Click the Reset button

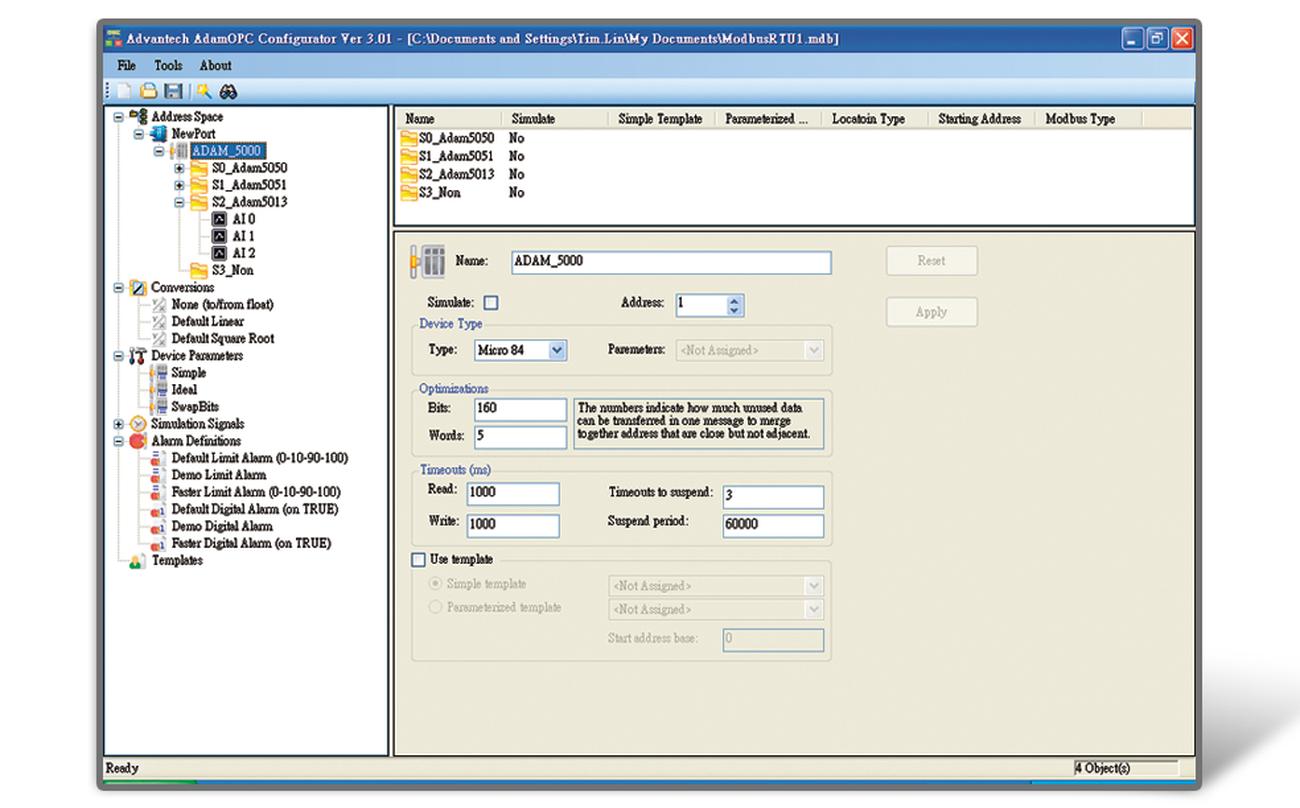pyautogui.click(x=931, y=261)
